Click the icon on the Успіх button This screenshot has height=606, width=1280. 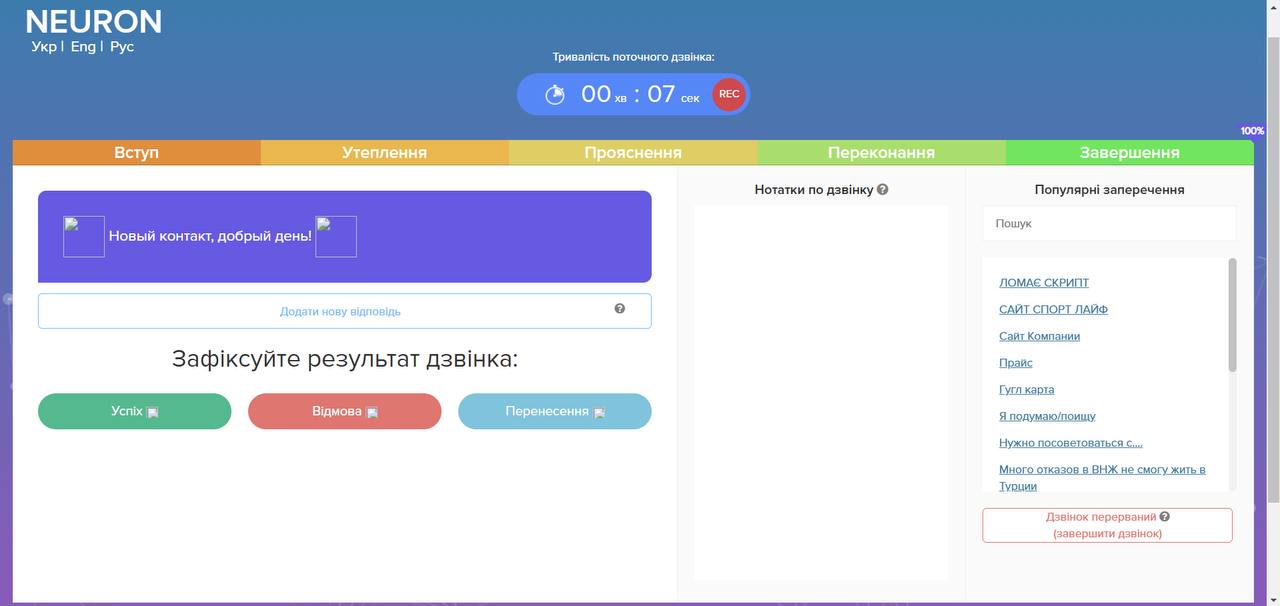(x=153, y=412)
